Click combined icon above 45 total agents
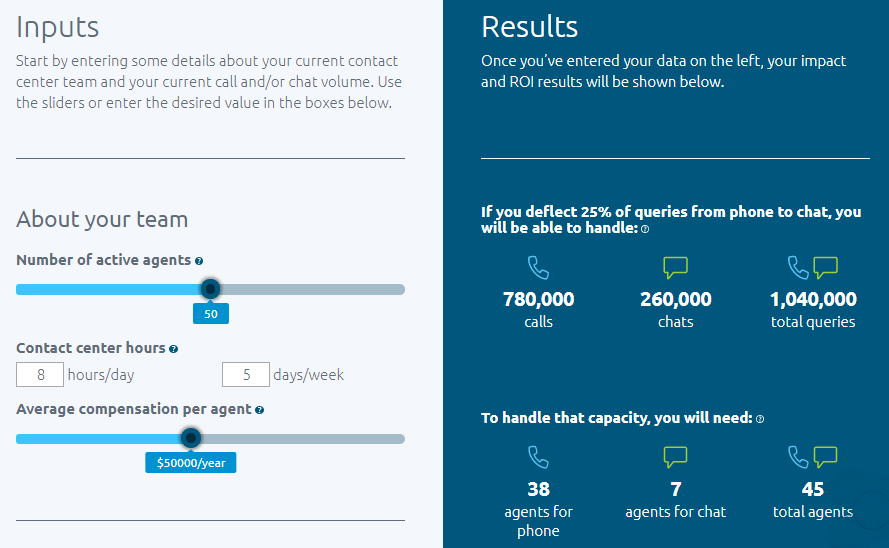The width and height of the screenshot is (889, 548). (x=812, y=457)
